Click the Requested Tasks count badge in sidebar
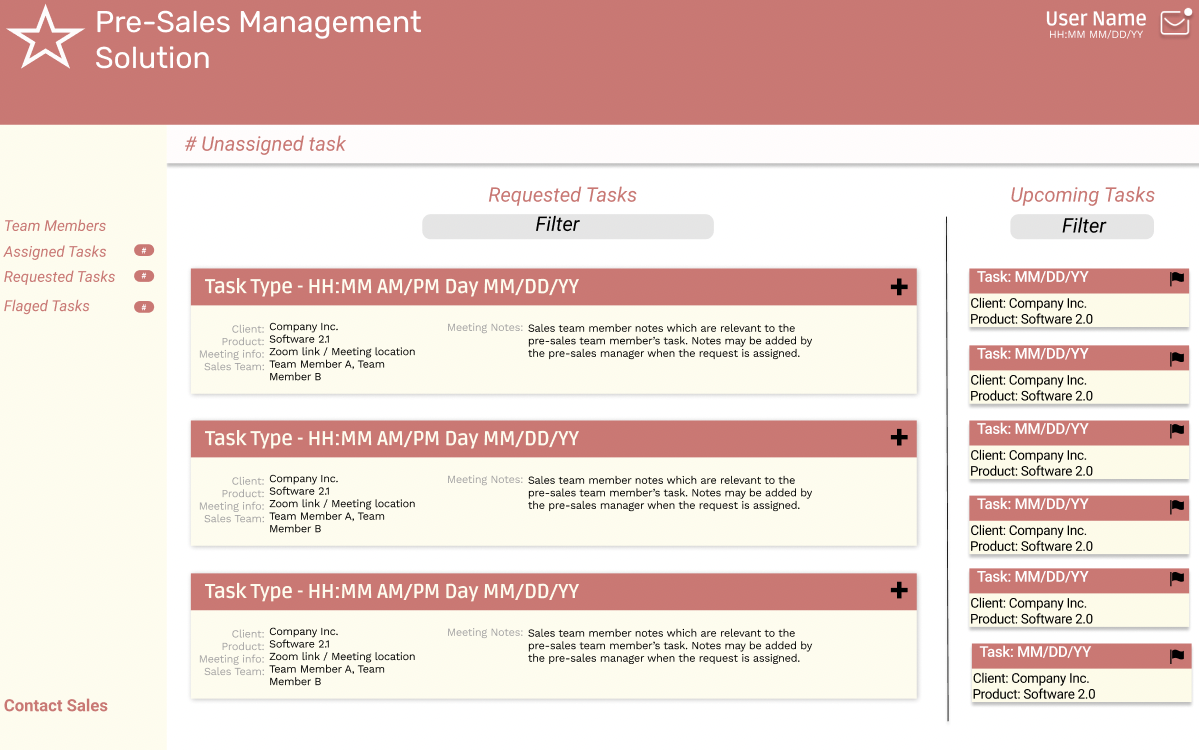1199x750 pixels. pos(144,276)
